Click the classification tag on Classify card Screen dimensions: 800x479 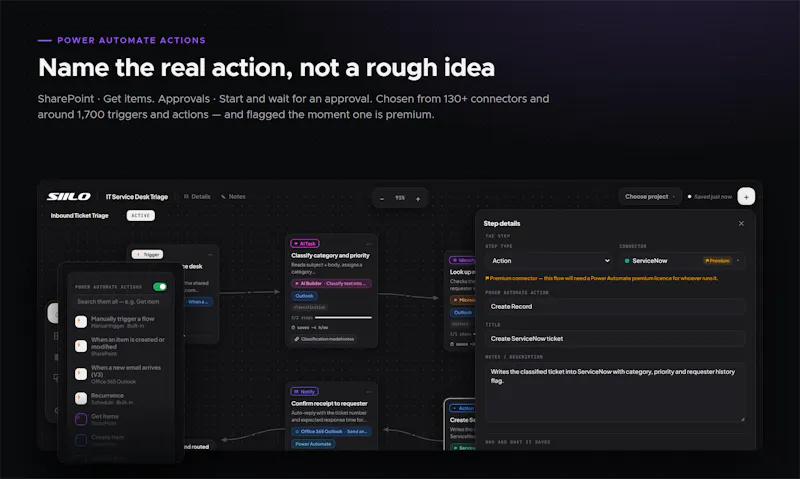[x=310, y=307]
